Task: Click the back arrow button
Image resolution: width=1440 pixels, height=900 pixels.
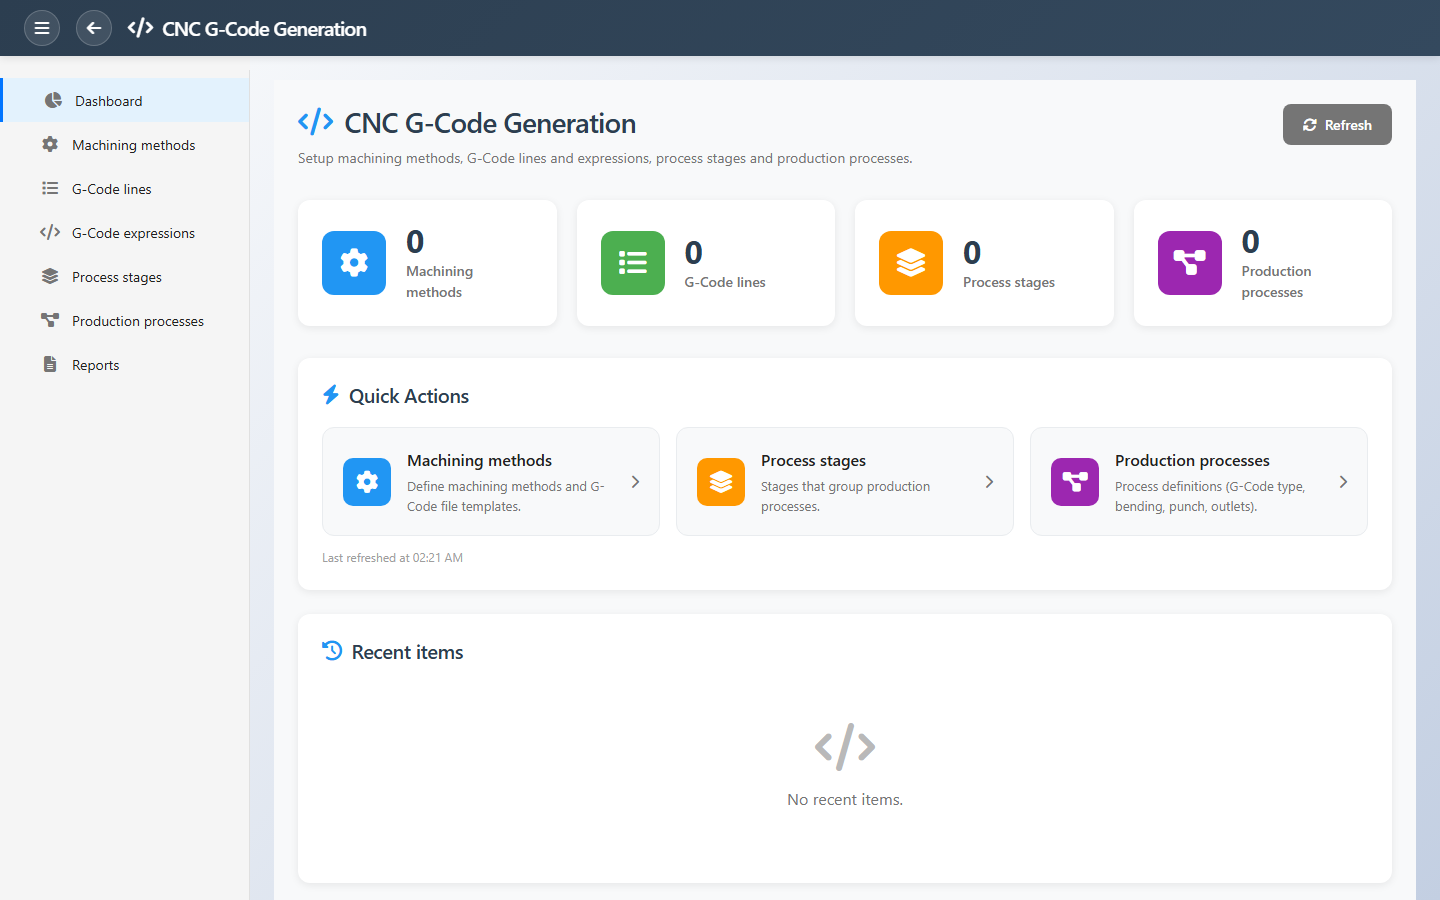Action: pos(94,28)
